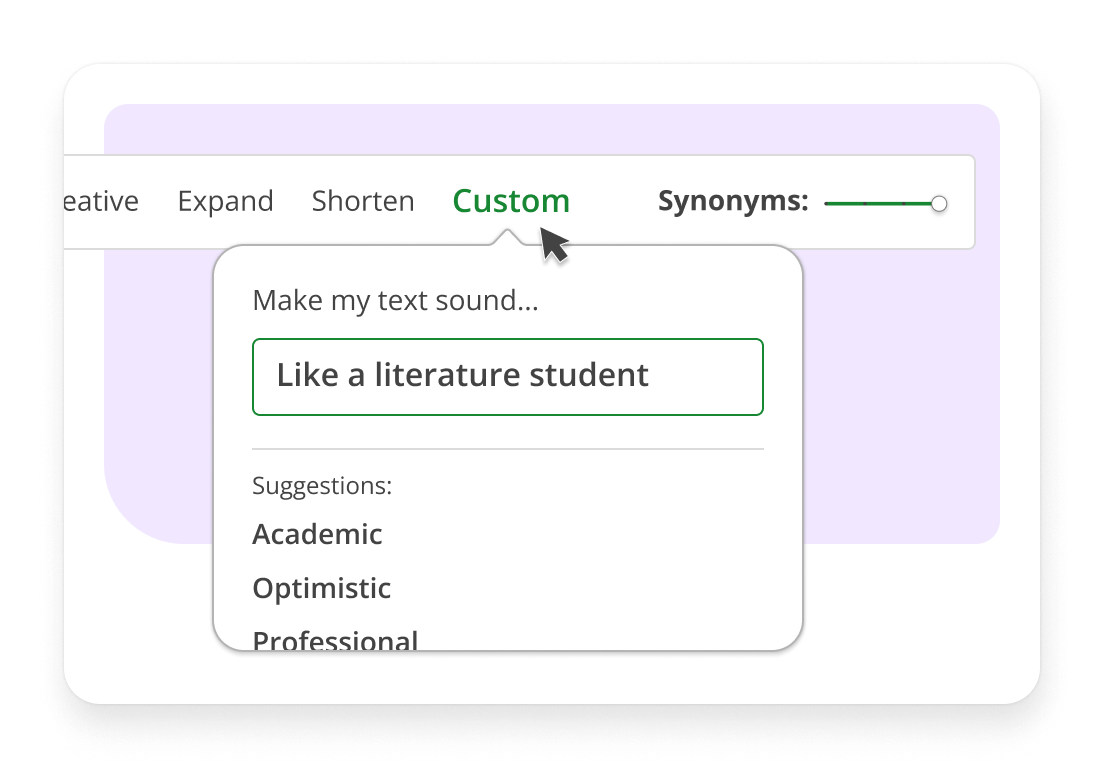Open the partially visible Creative mode tab
This screenshot has height=776, width=1104.
(100, 201)
